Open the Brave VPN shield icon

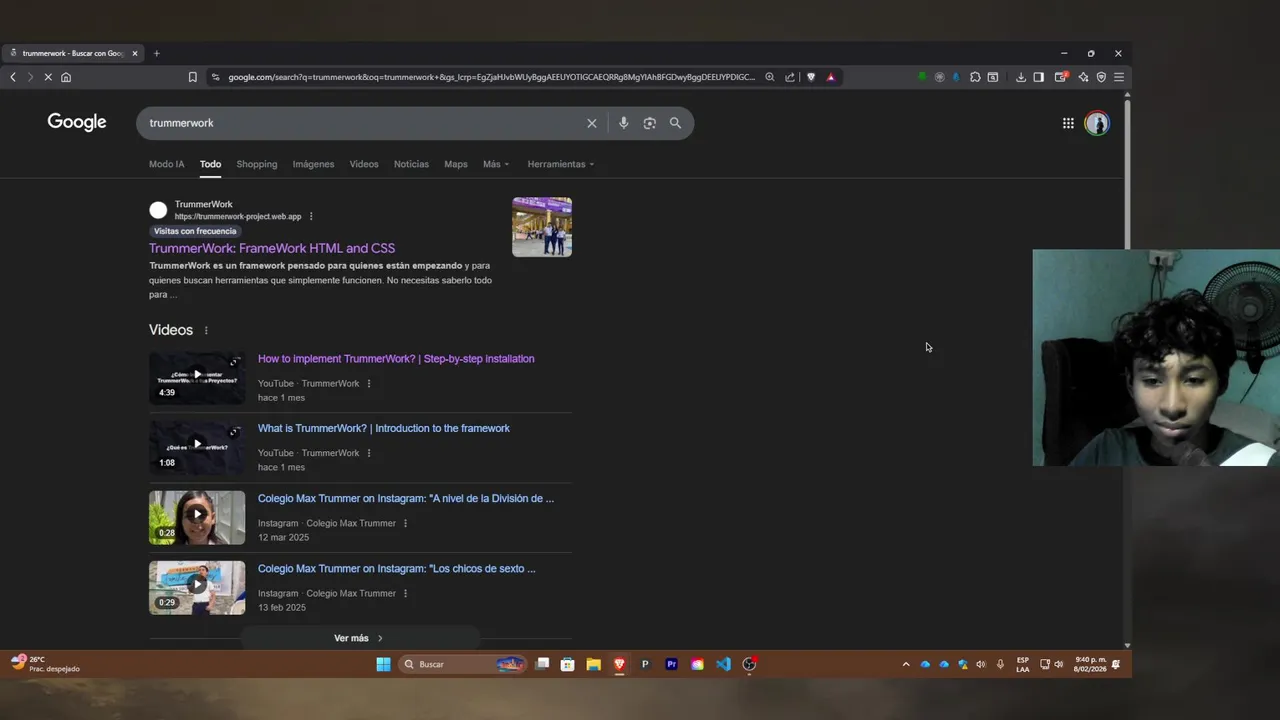tap(1101, 77)
